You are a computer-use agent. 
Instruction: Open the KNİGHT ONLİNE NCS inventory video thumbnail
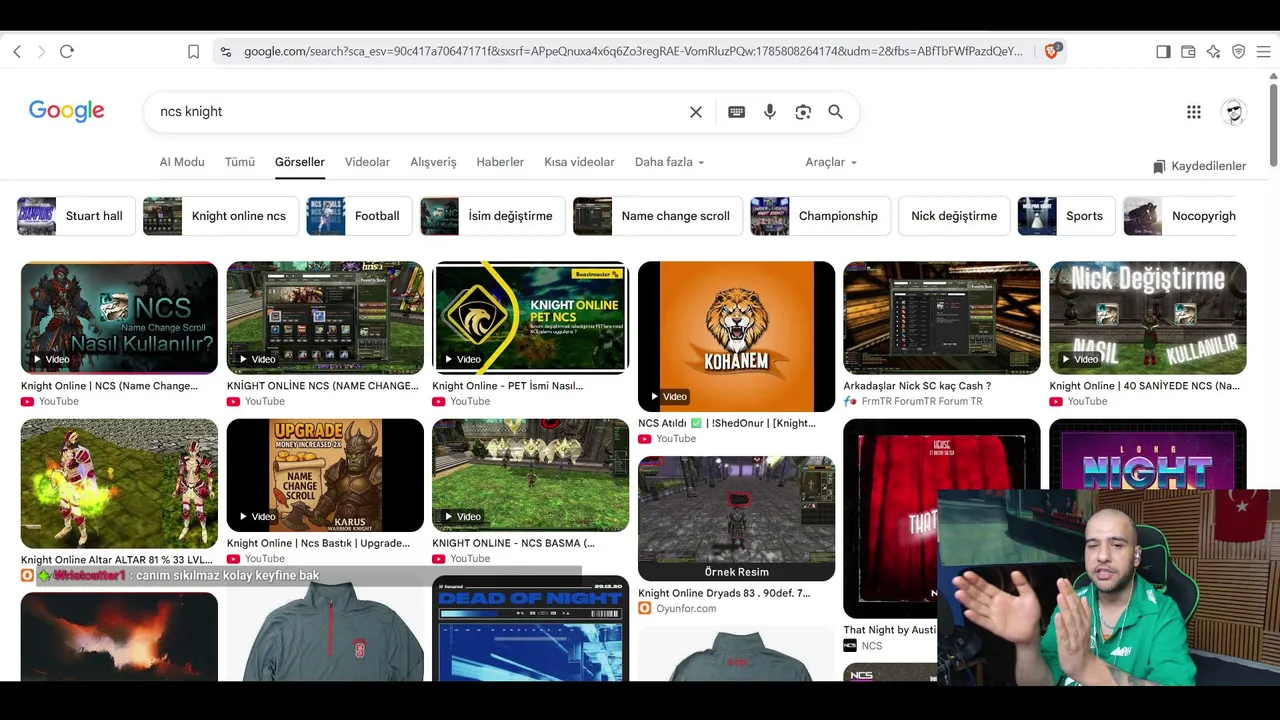click(325, 318)
